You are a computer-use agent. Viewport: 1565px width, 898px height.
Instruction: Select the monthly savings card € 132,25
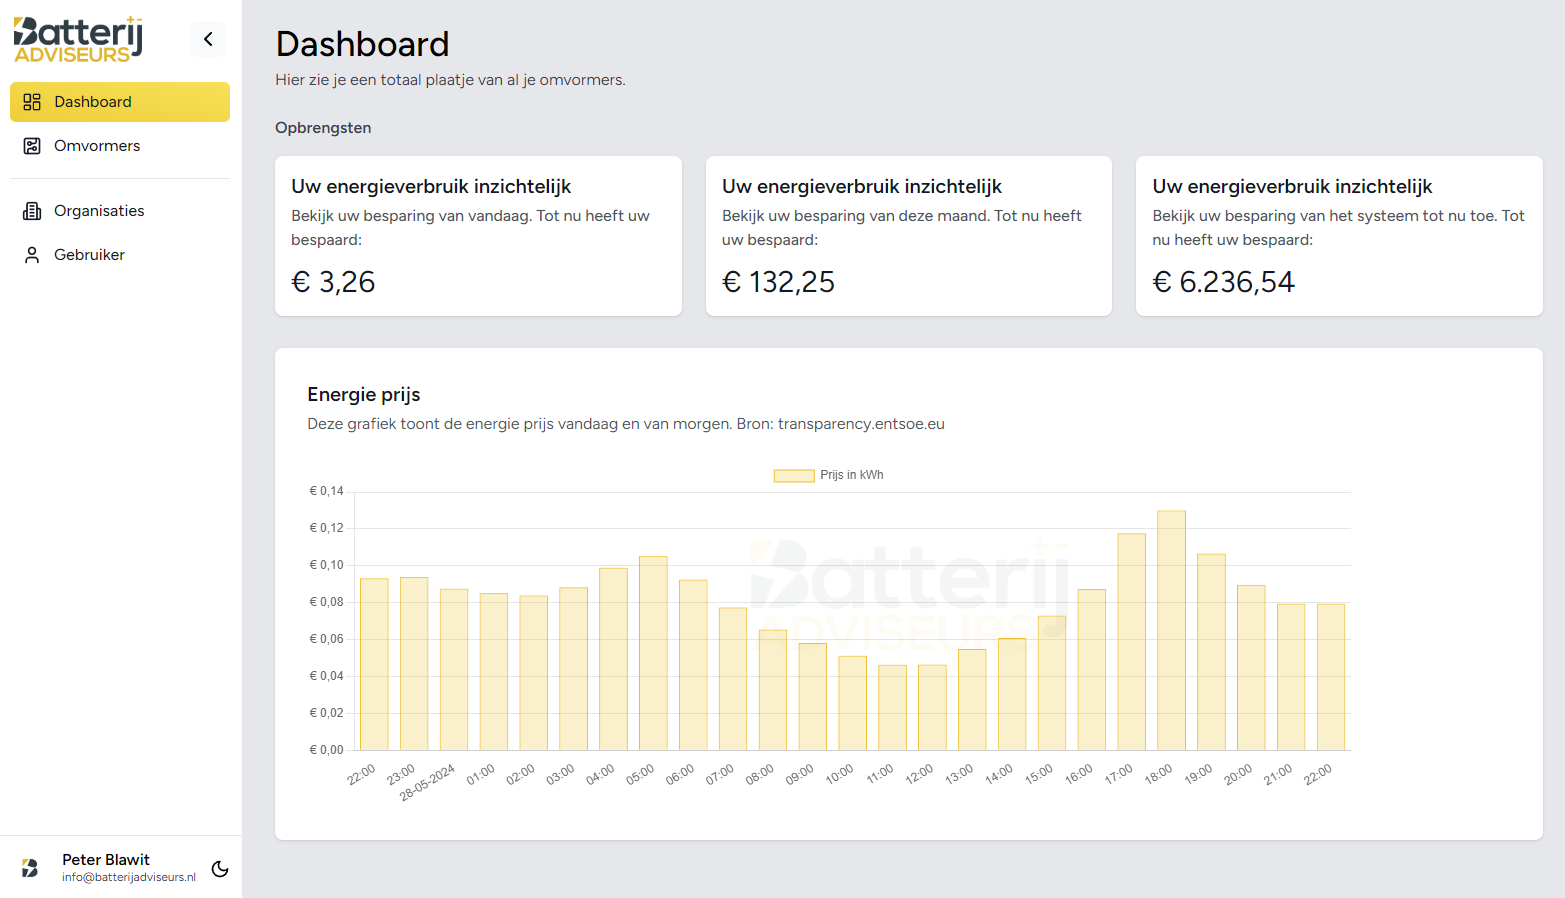909,236
